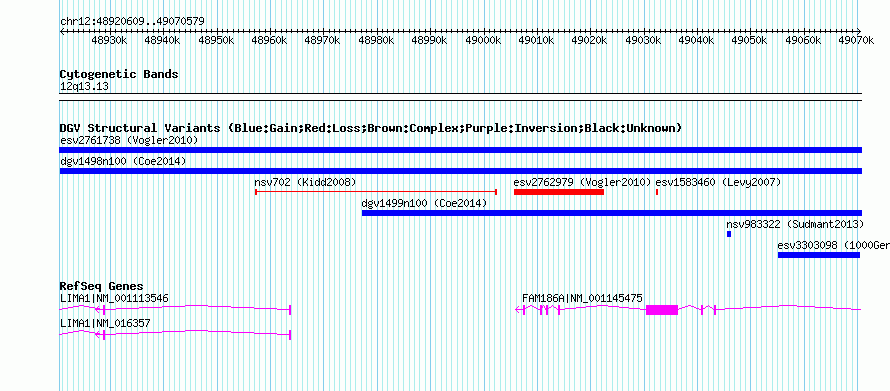
Task: Open the esv3303098 blue variant bar
Action: pos(818,255)
